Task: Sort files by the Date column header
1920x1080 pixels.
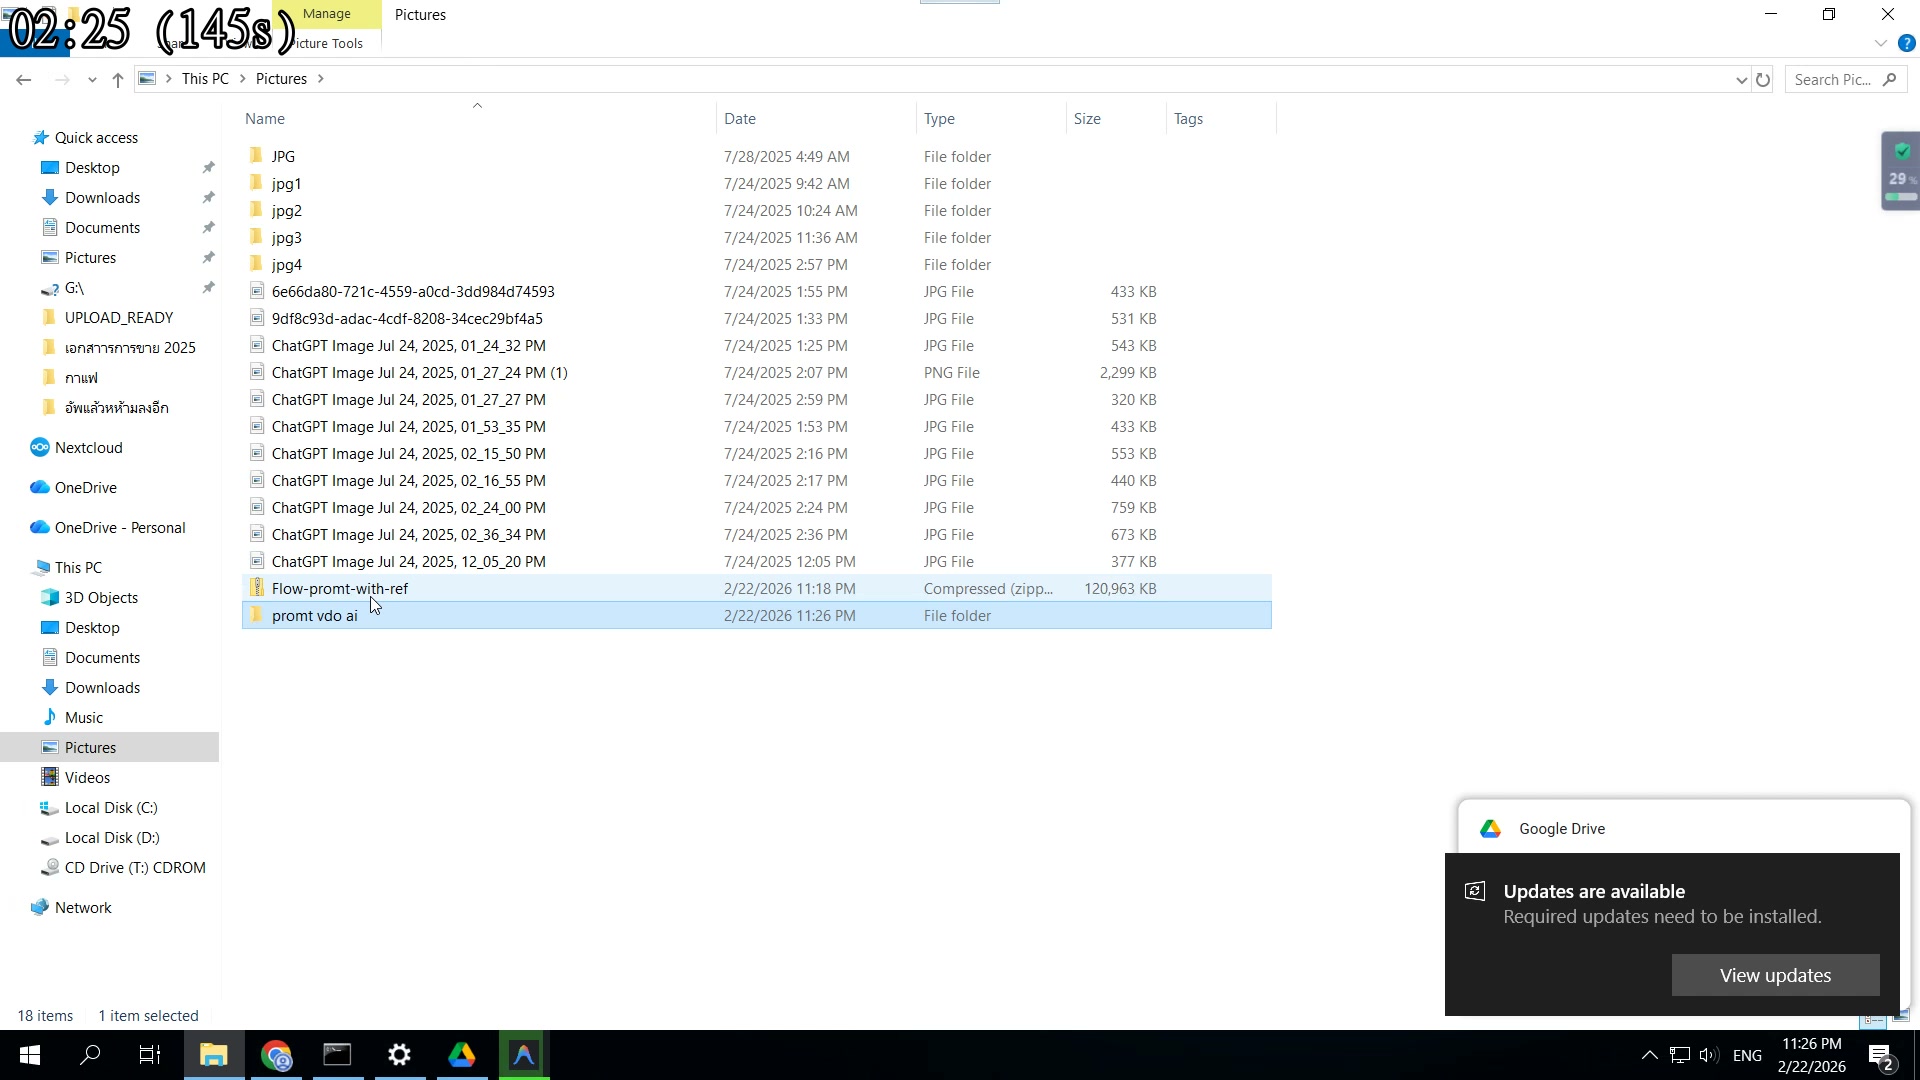Action: click(x=740, y=119)
